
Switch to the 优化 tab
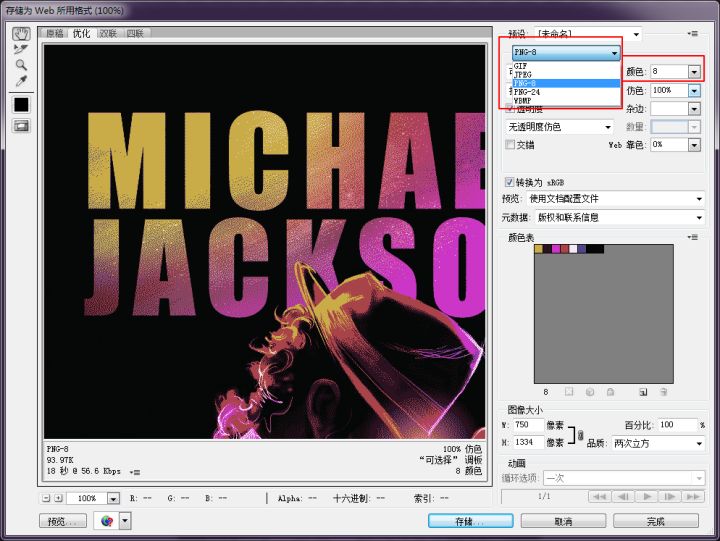[81, 33]
